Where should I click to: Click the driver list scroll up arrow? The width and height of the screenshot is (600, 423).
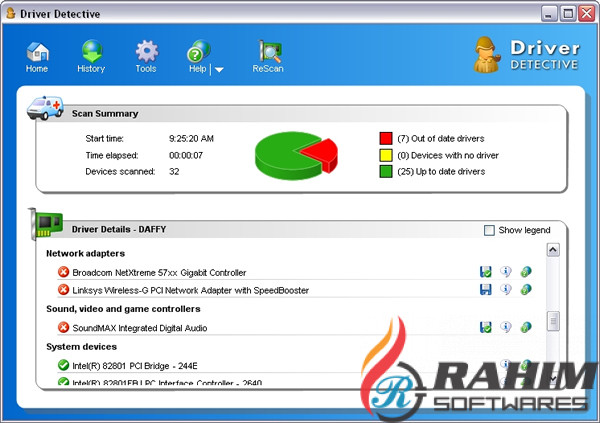[x=553, y=250]
